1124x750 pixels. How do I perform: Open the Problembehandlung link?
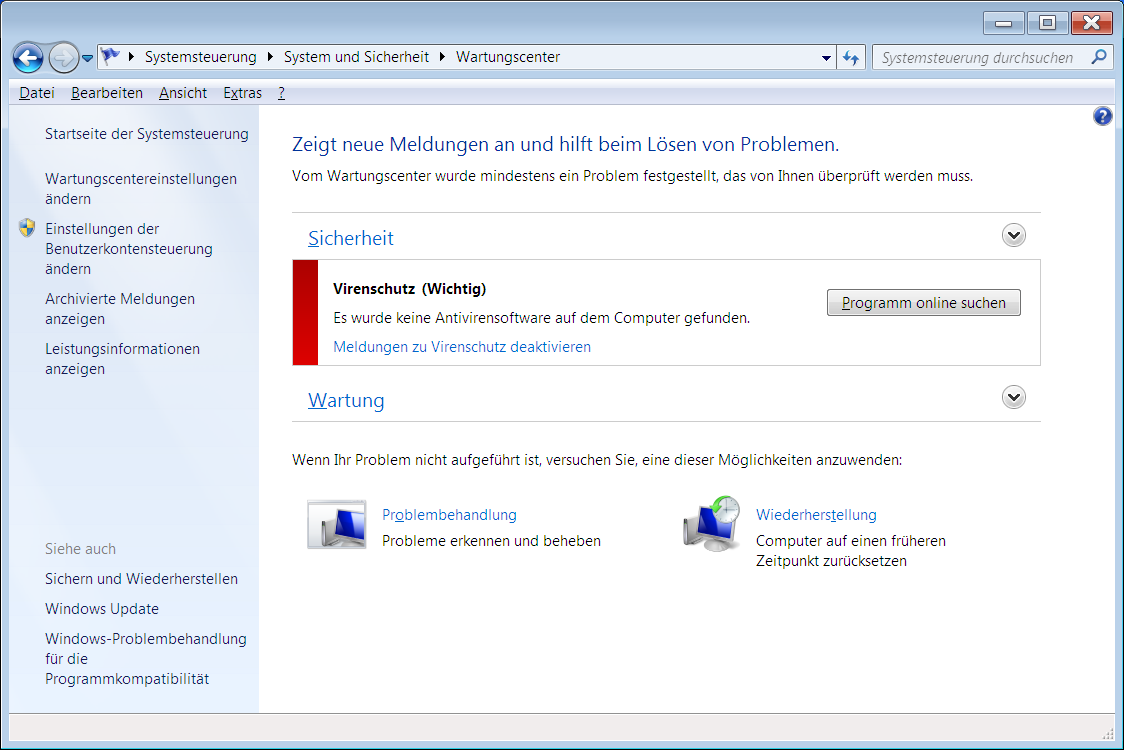pos(449,515)
